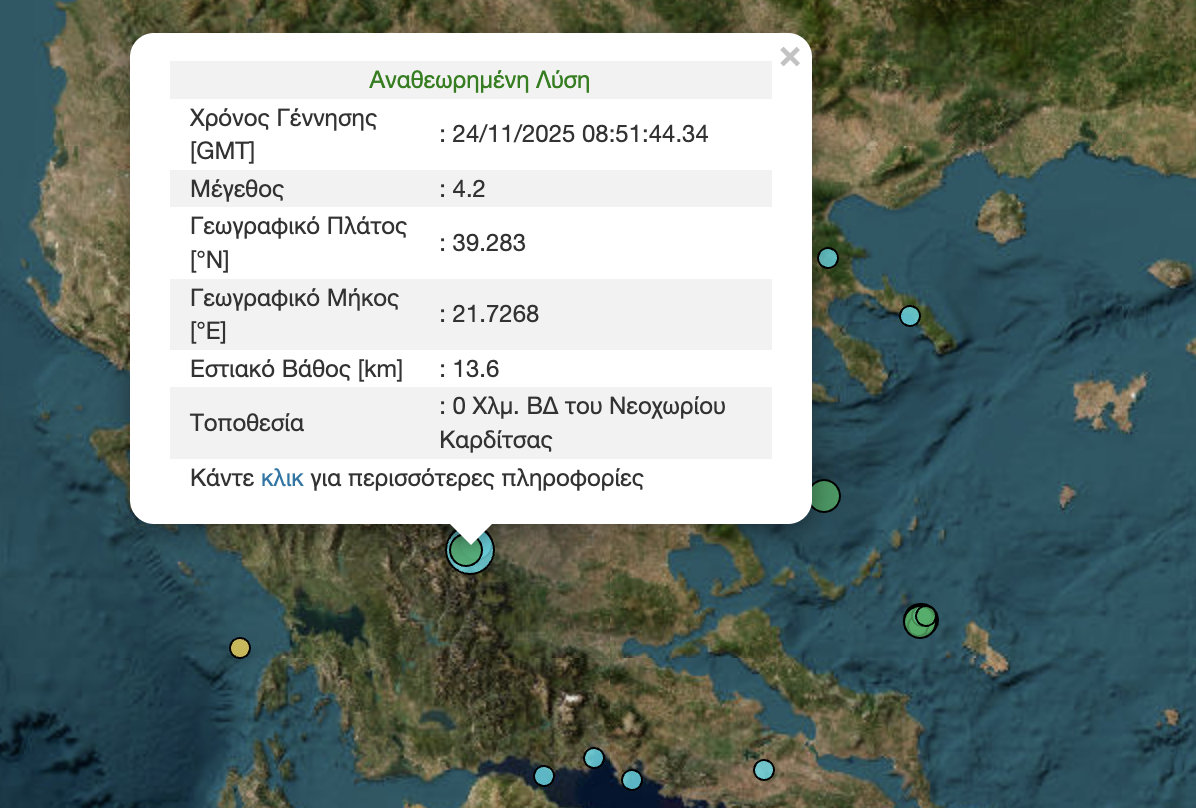The height and width of the screenshot is (808, 1196).
Task: Click the longitude value 21.7268
Action: click(494, 315)
